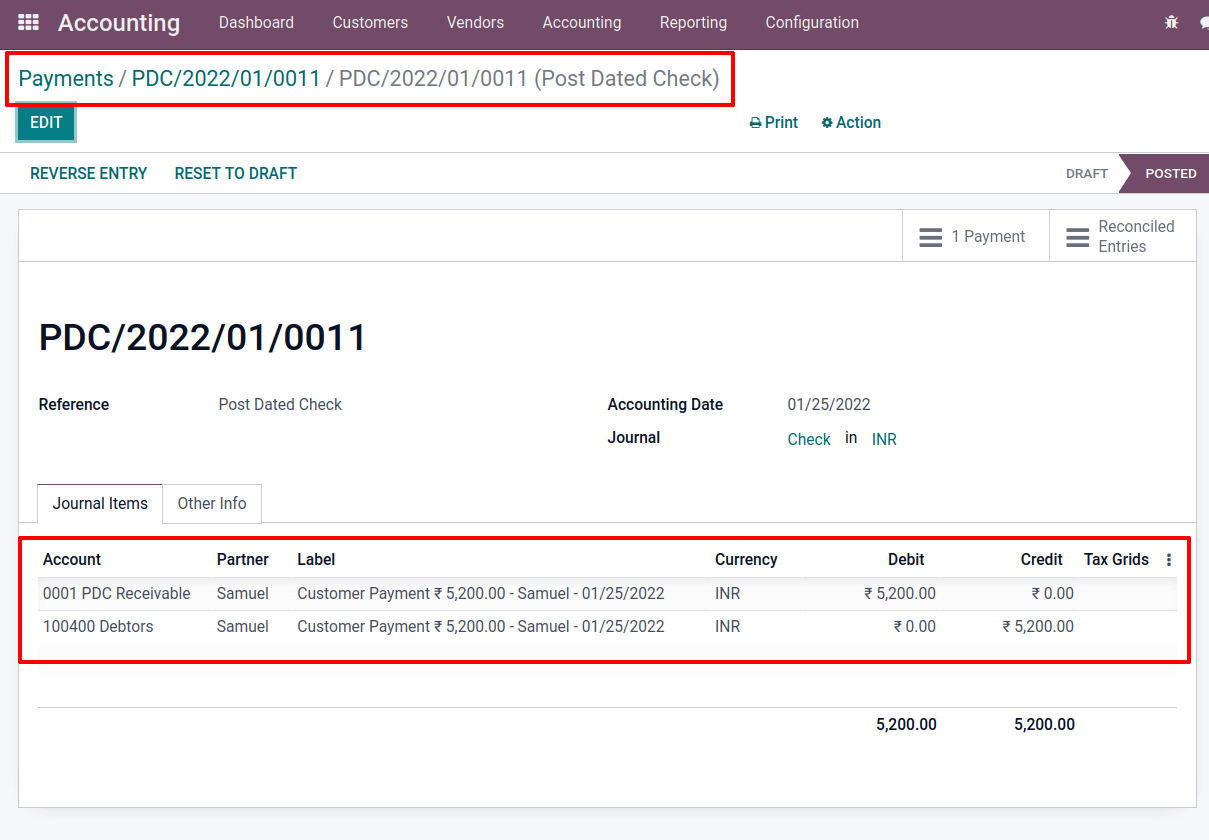Screen dimensions: 1209x840
Task: Open the Vendors menu
Action: (475, 22)
